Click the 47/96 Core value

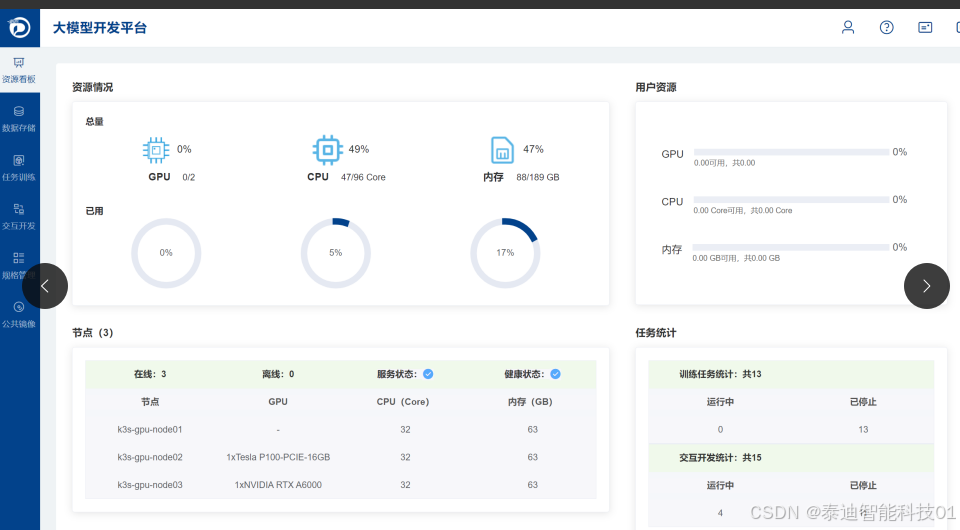pos(363,177)
